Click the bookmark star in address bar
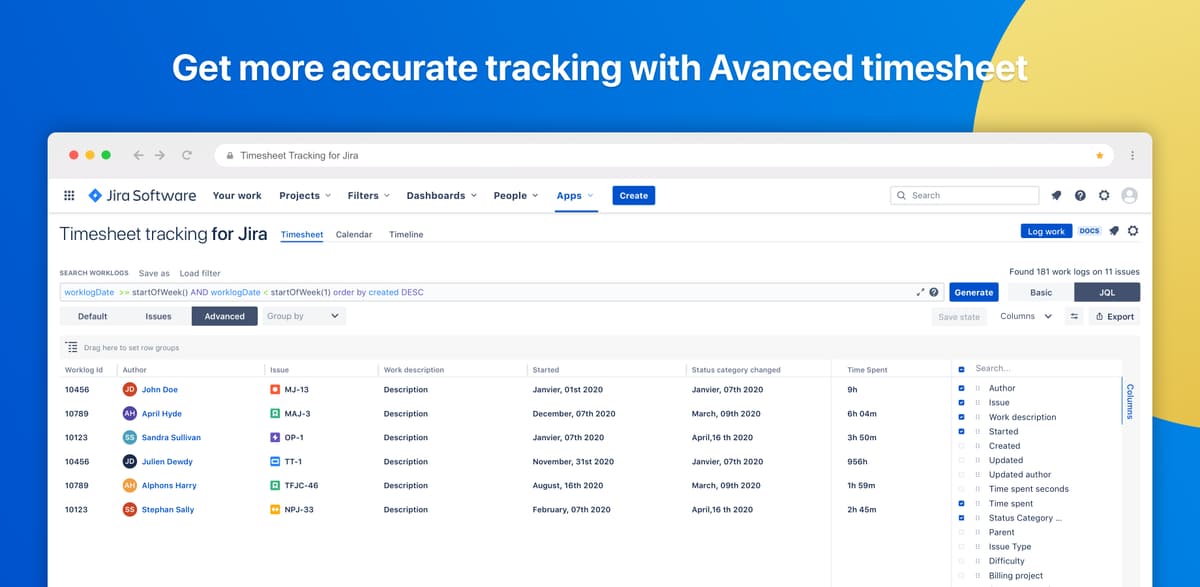Viewport: 1200px width, 587px height. 1100,155
